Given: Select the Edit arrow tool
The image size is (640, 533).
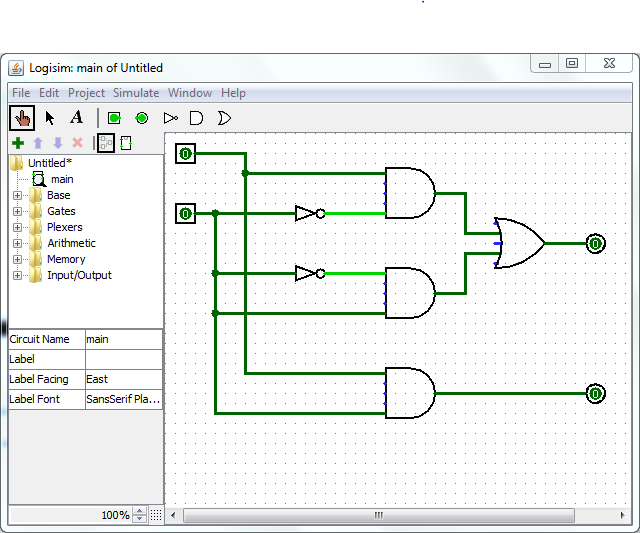Looking at the screenshot, I should (x=49, y=118).
